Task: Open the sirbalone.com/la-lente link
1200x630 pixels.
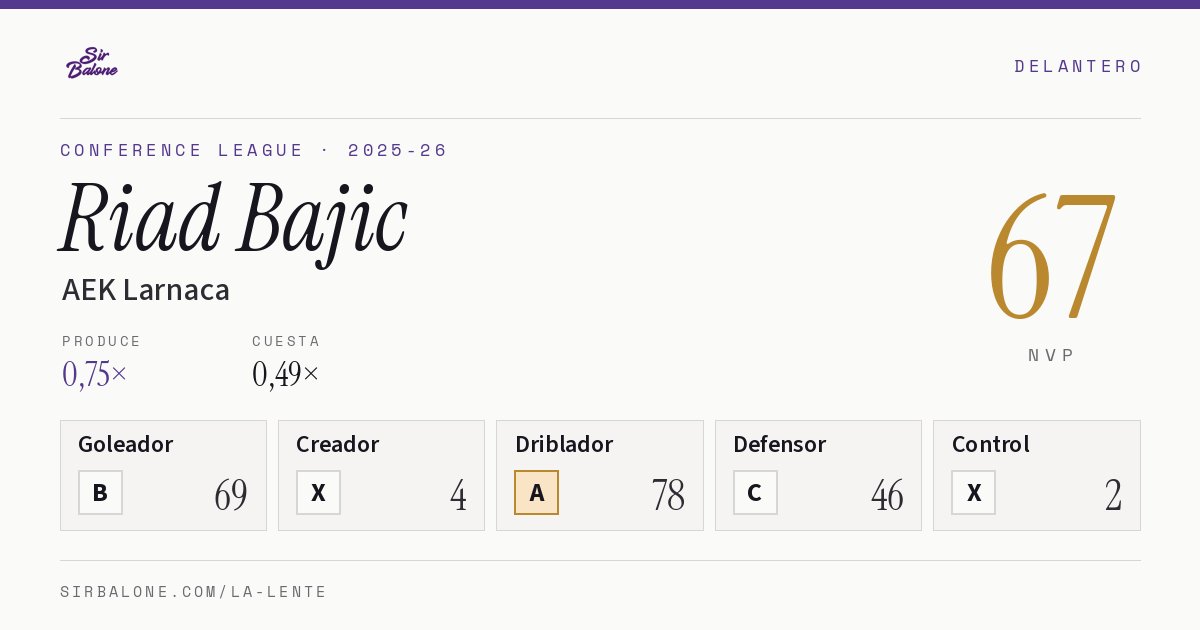Action: 194,592
